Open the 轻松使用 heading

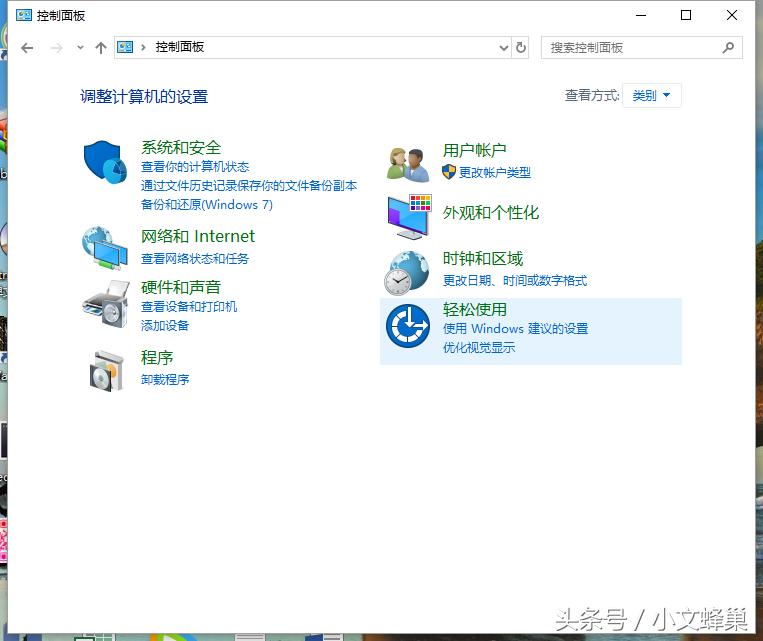474,310
